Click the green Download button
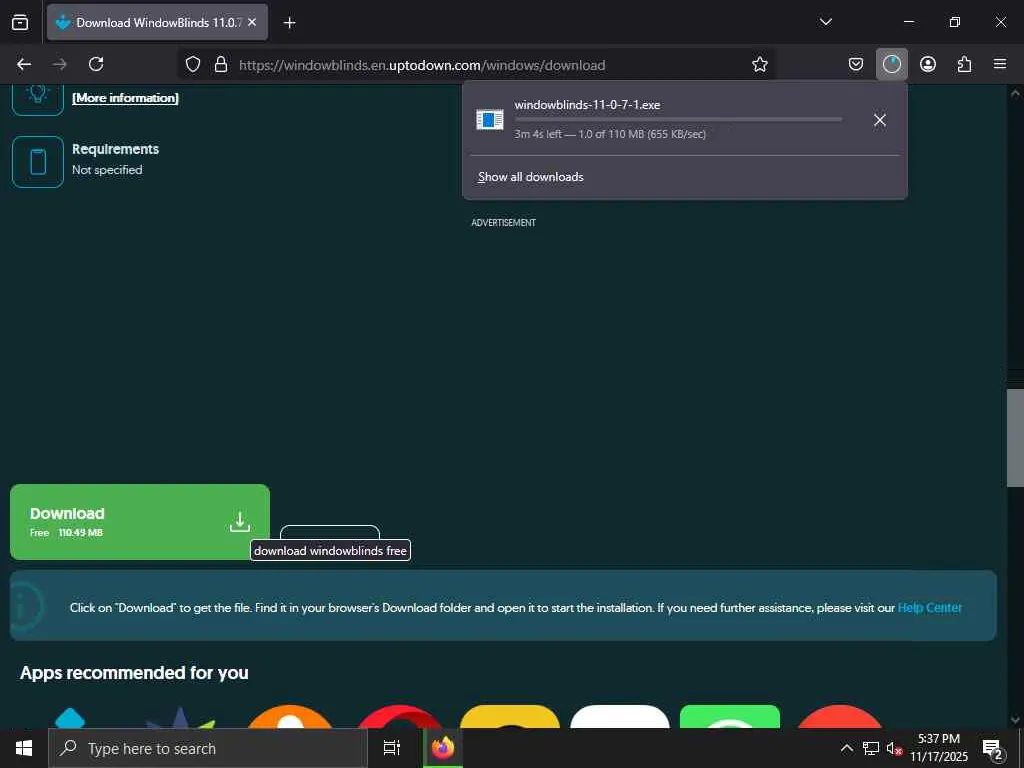 (140, 522)
